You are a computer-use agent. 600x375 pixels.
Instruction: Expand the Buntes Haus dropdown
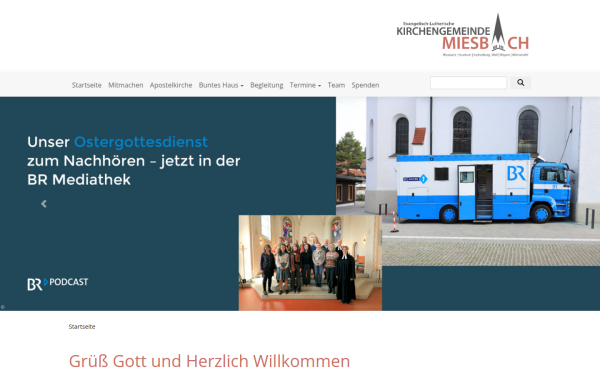click(221, 85)
